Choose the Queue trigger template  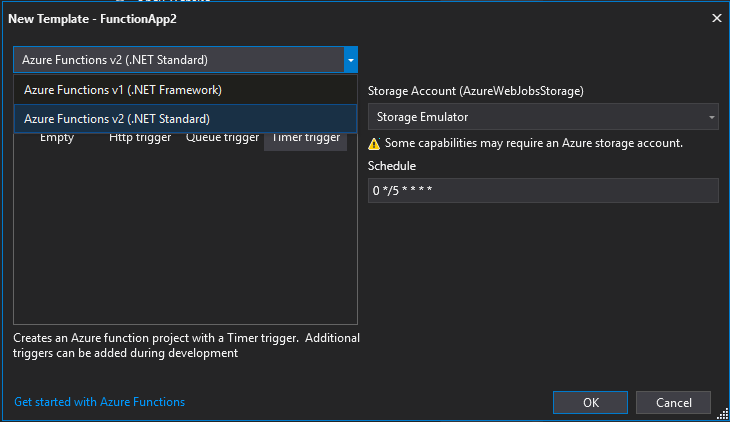(223, 138)
